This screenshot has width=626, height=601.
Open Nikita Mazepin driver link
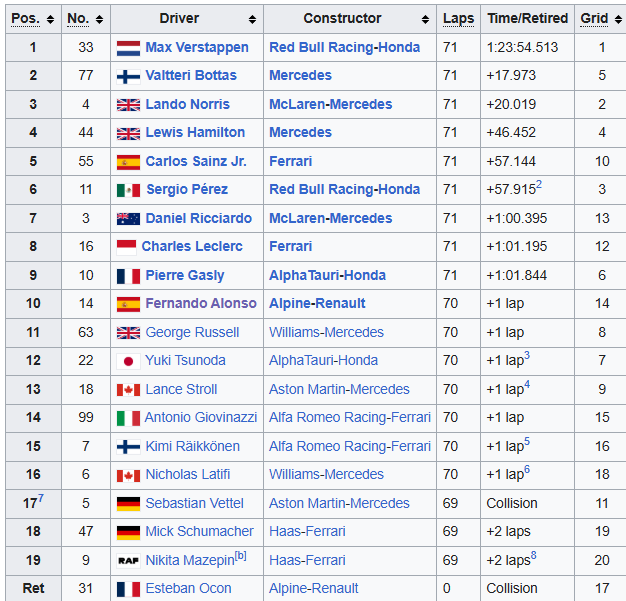pyautogui.click(x=190, y=561)
